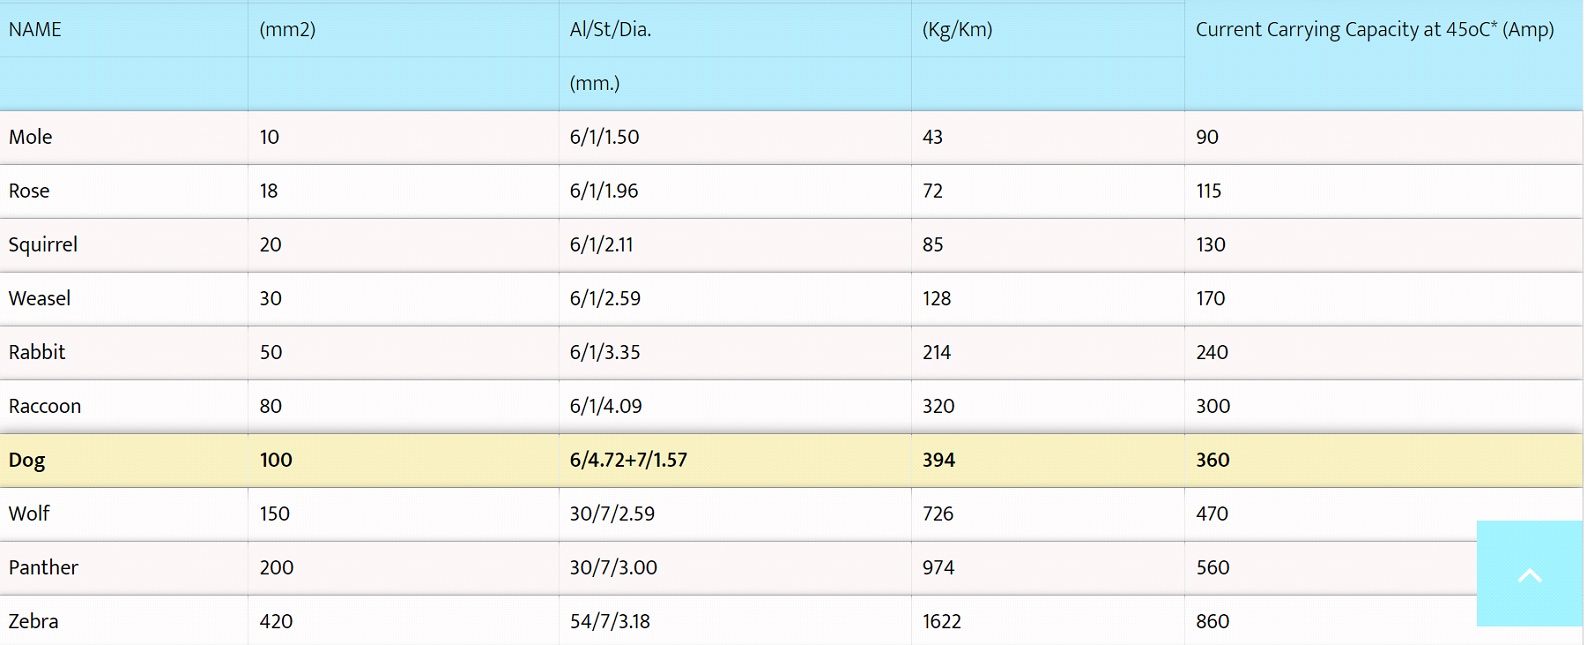Screen dimensions: 1587x645
Task: Click the highlighted Dog row name
Action: 27,460
